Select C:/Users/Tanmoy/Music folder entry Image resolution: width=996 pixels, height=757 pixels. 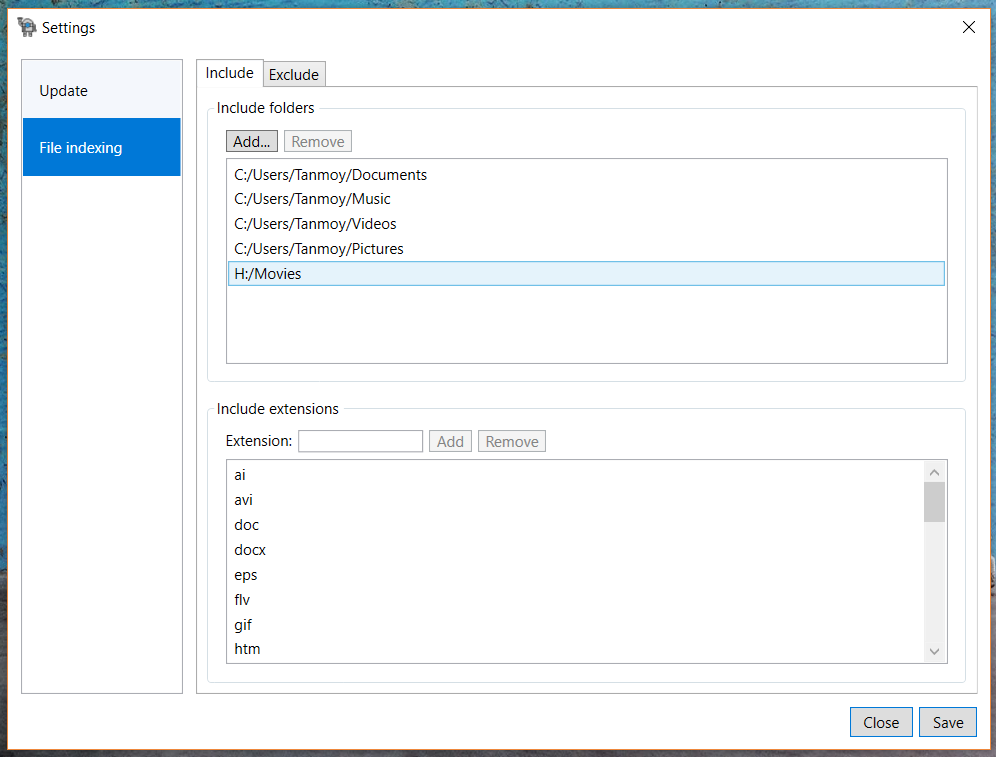pos(586,199)
